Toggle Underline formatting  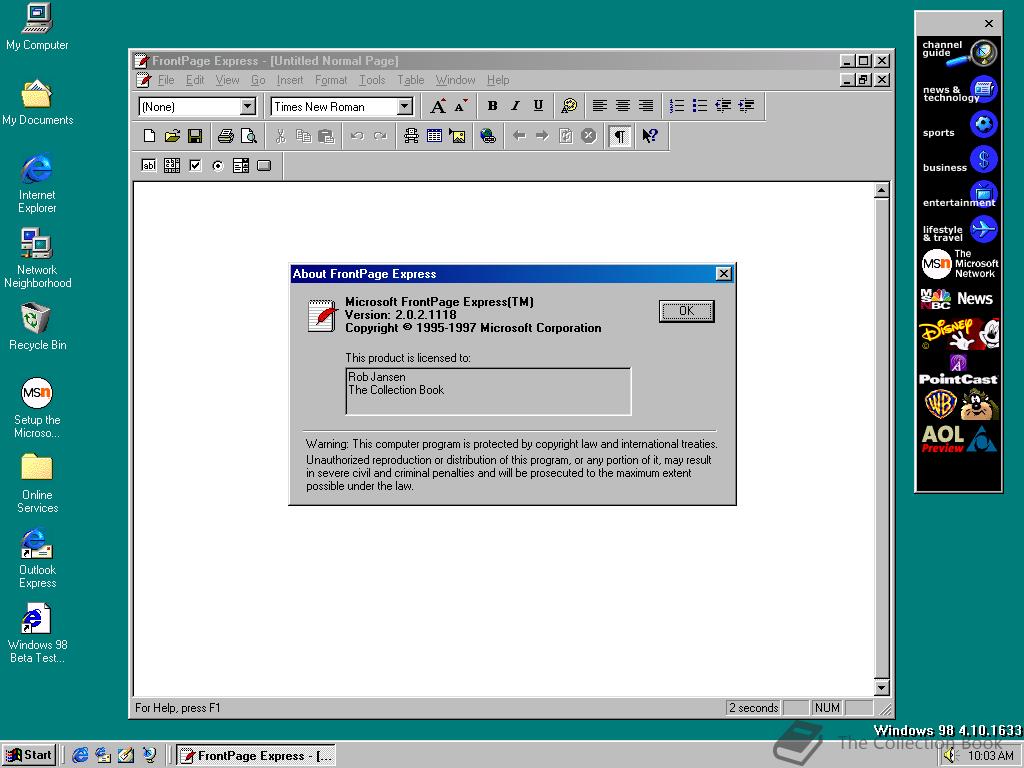(538, 106)
